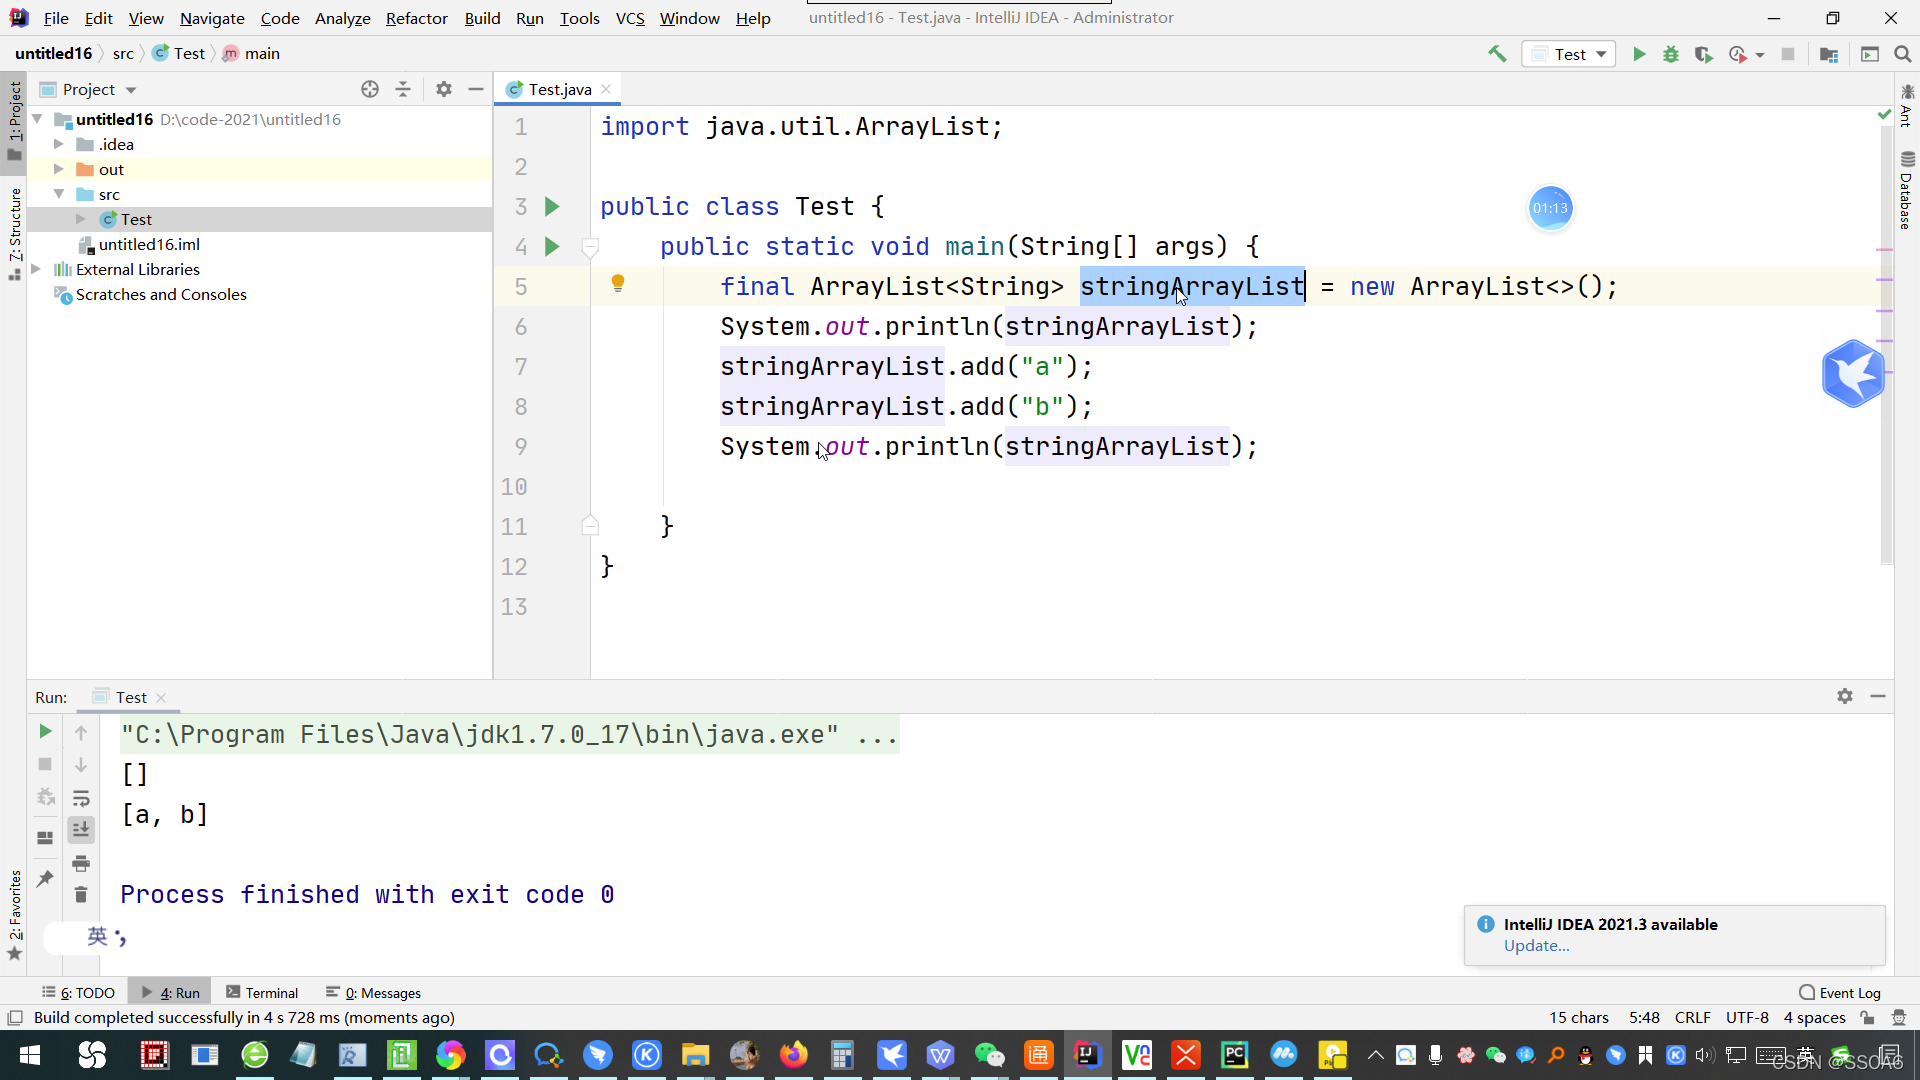Click the inspection green checkmark indicator

click(1884, 115)
